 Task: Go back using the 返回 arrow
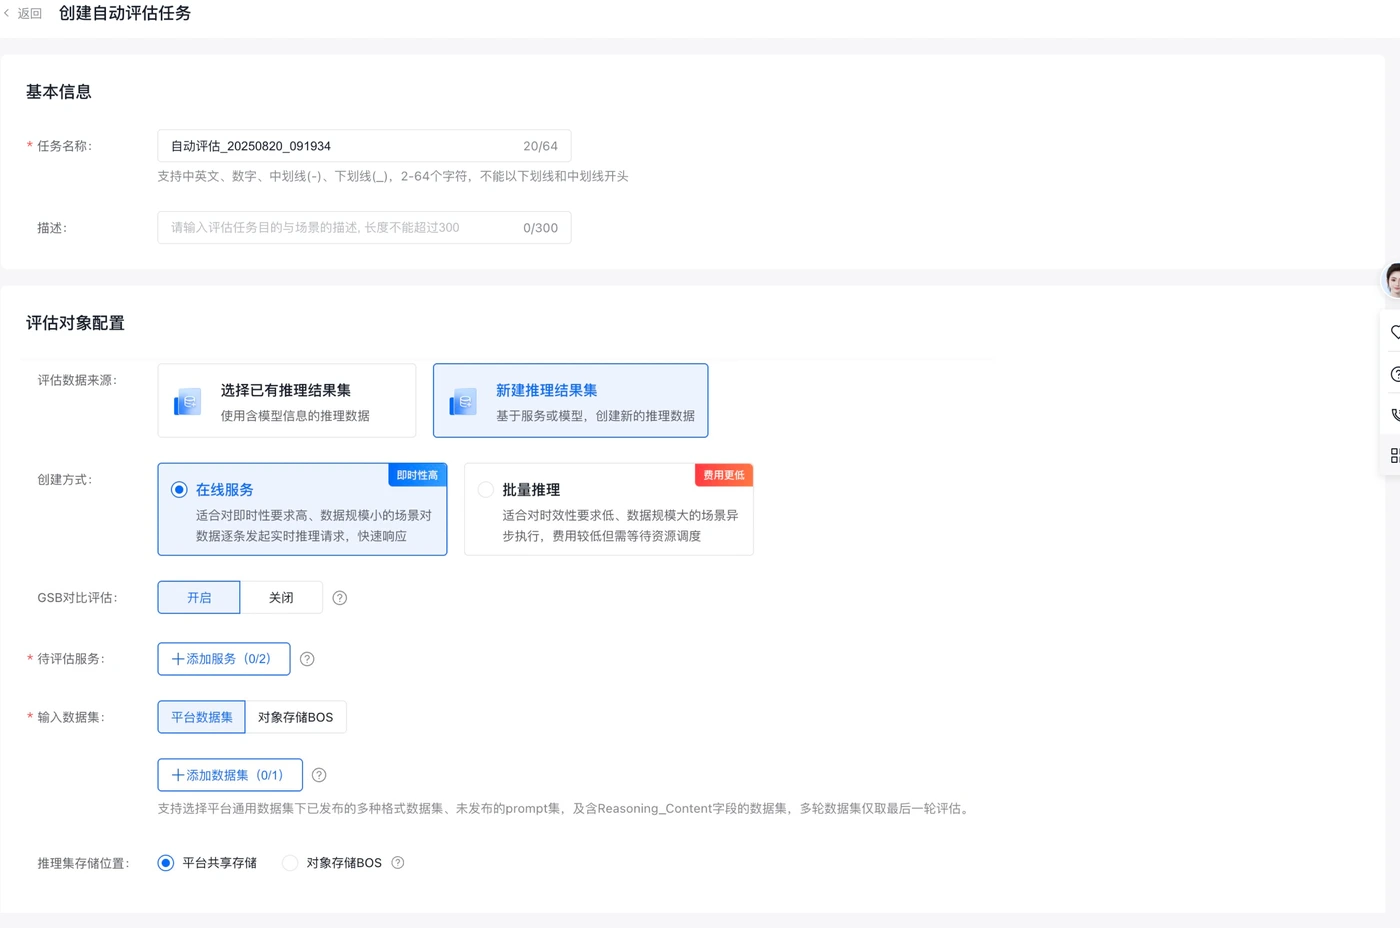(x=7, y=13)
